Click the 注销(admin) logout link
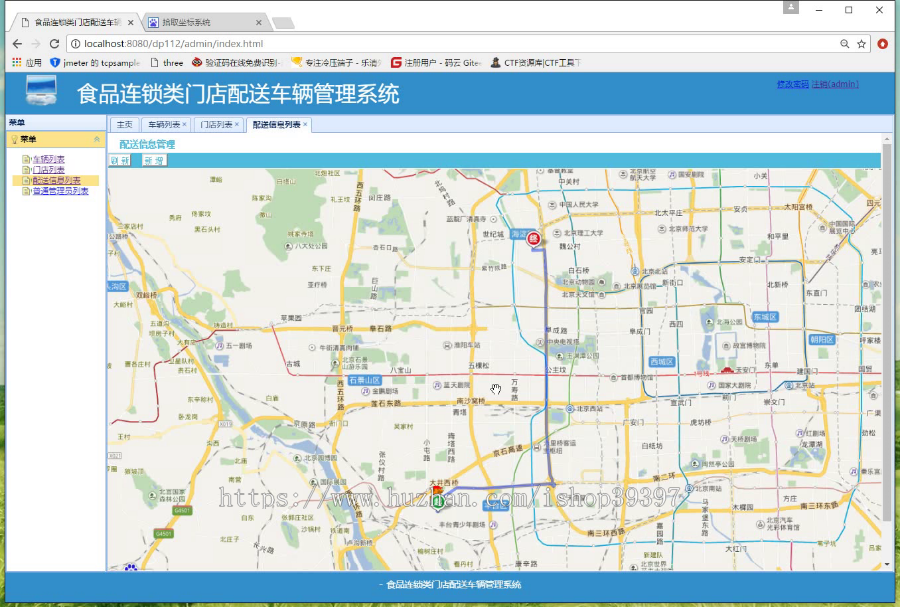Image resolution: width=900 pixels, height=607 pixels. pyautogui.click(x=835, y=84)
